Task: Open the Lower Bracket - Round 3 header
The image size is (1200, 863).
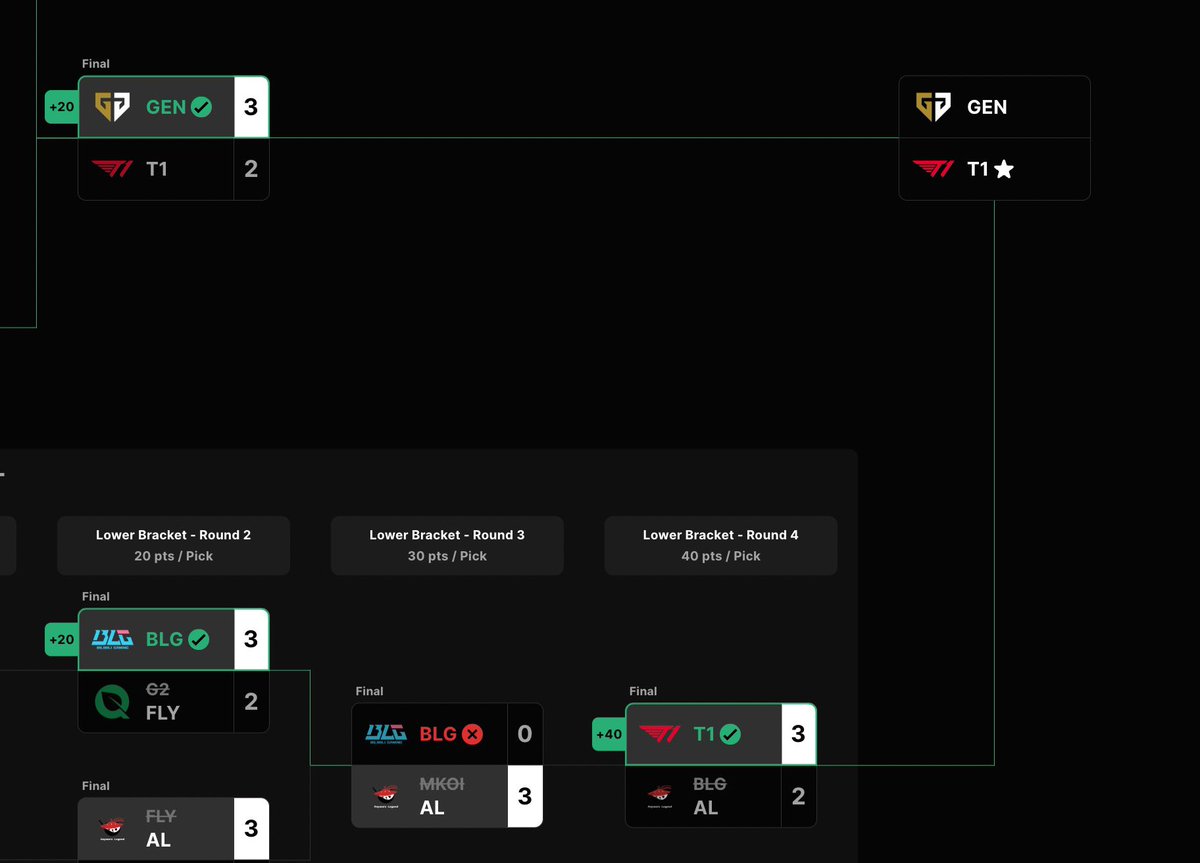Action: click(447, 545)
